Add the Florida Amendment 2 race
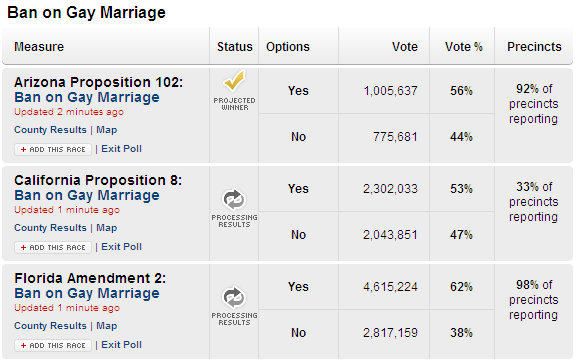The height and width of the screenshot is (362, 576). coord(53,345)
